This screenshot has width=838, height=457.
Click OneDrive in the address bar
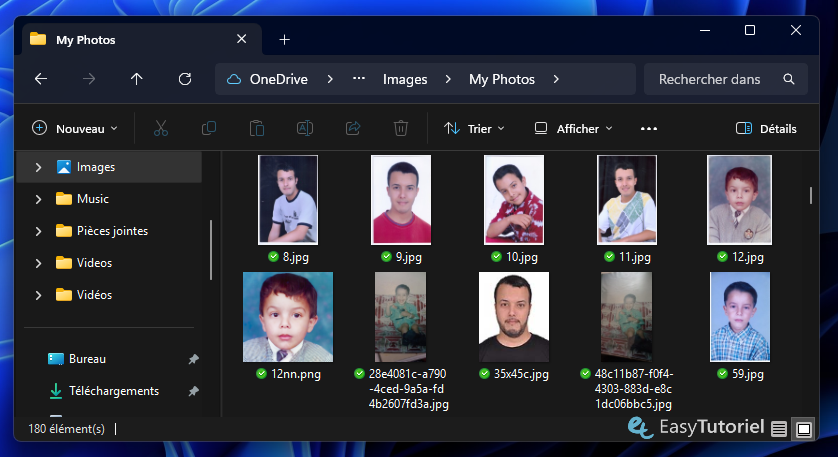tap(278, 79)
